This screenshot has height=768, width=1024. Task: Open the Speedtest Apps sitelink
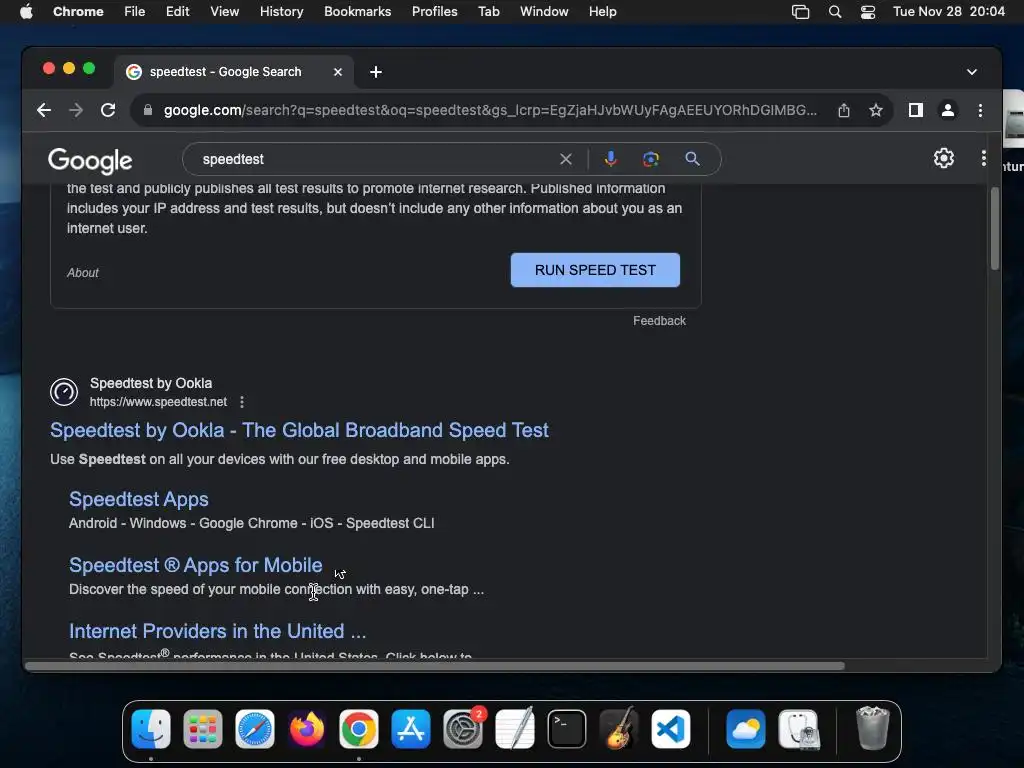[x=139, y=500]
